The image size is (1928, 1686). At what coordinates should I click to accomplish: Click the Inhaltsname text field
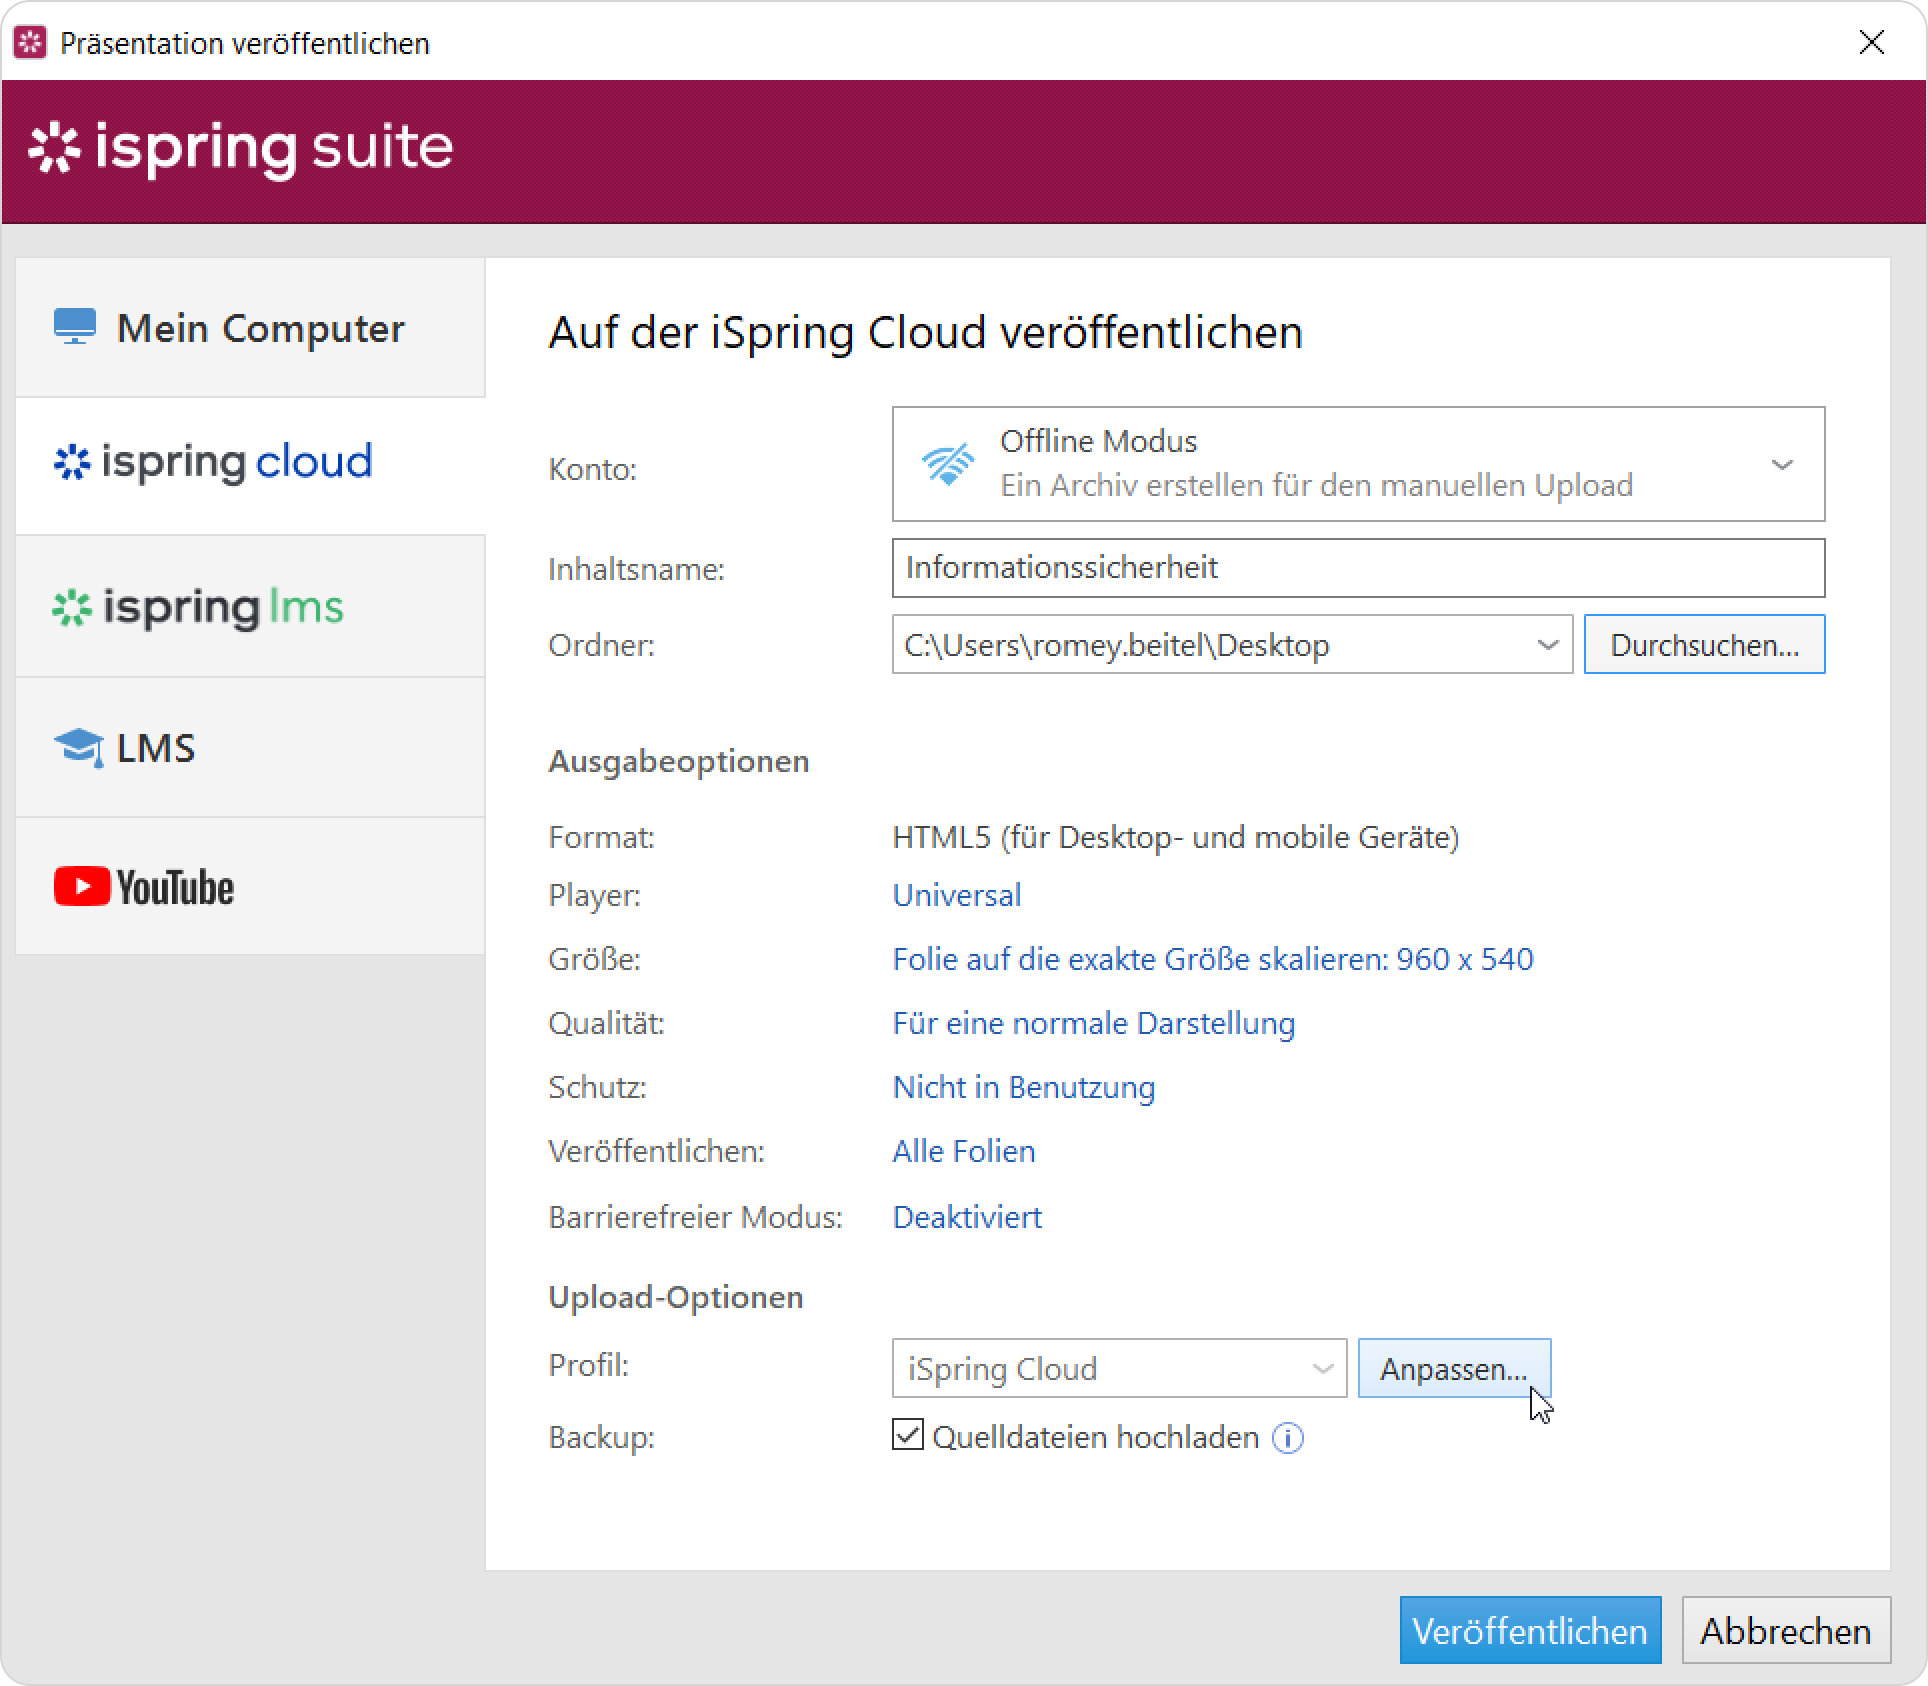[1357, 568]
